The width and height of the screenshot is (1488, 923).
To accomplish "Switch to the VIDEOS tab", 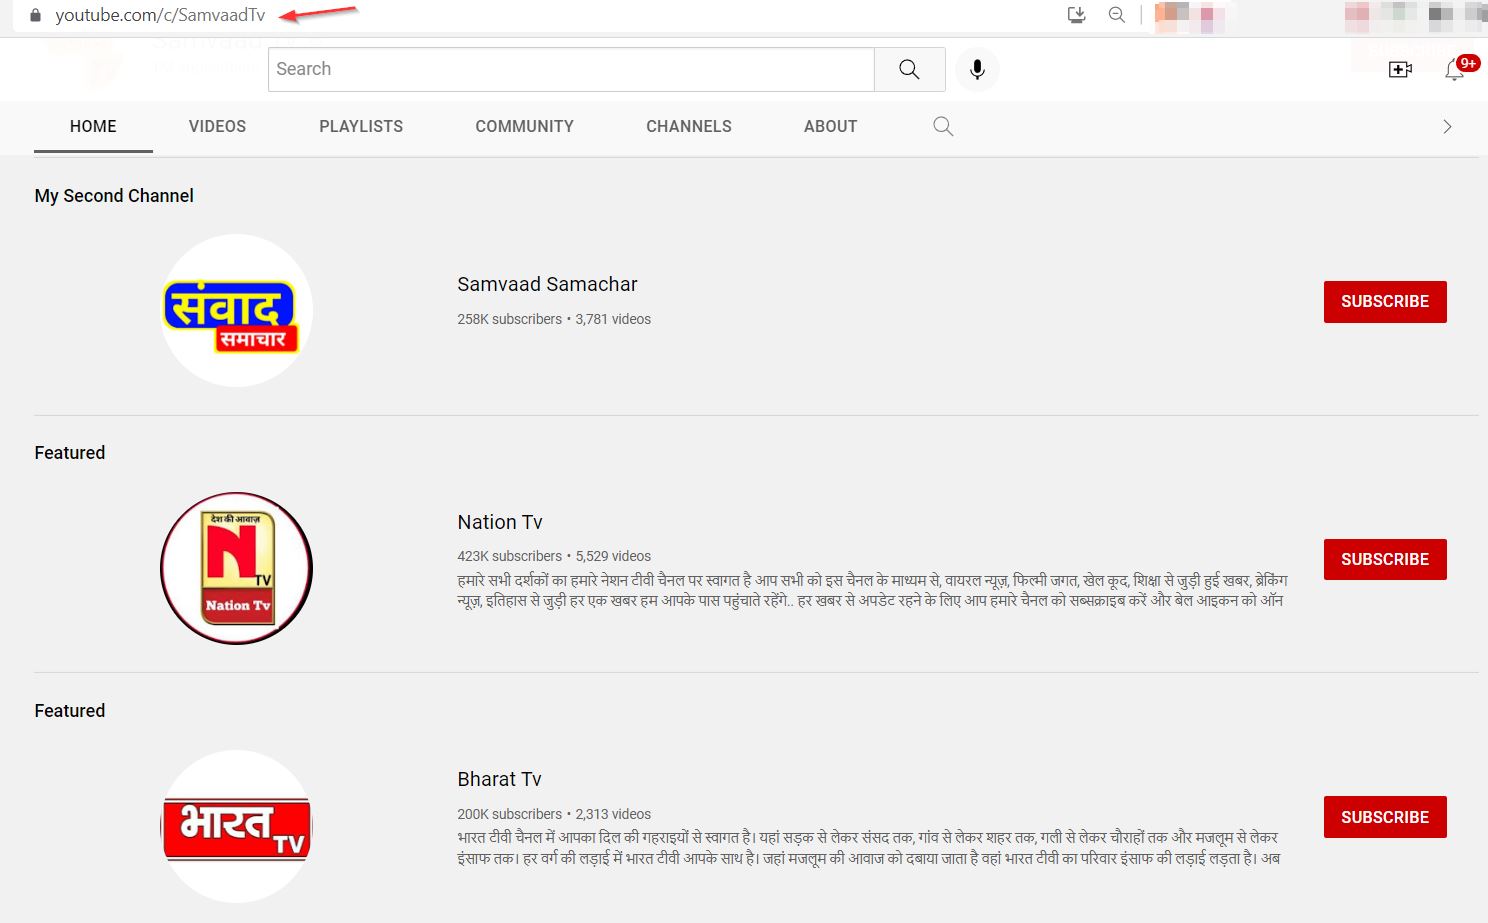I will pos(217,126).
